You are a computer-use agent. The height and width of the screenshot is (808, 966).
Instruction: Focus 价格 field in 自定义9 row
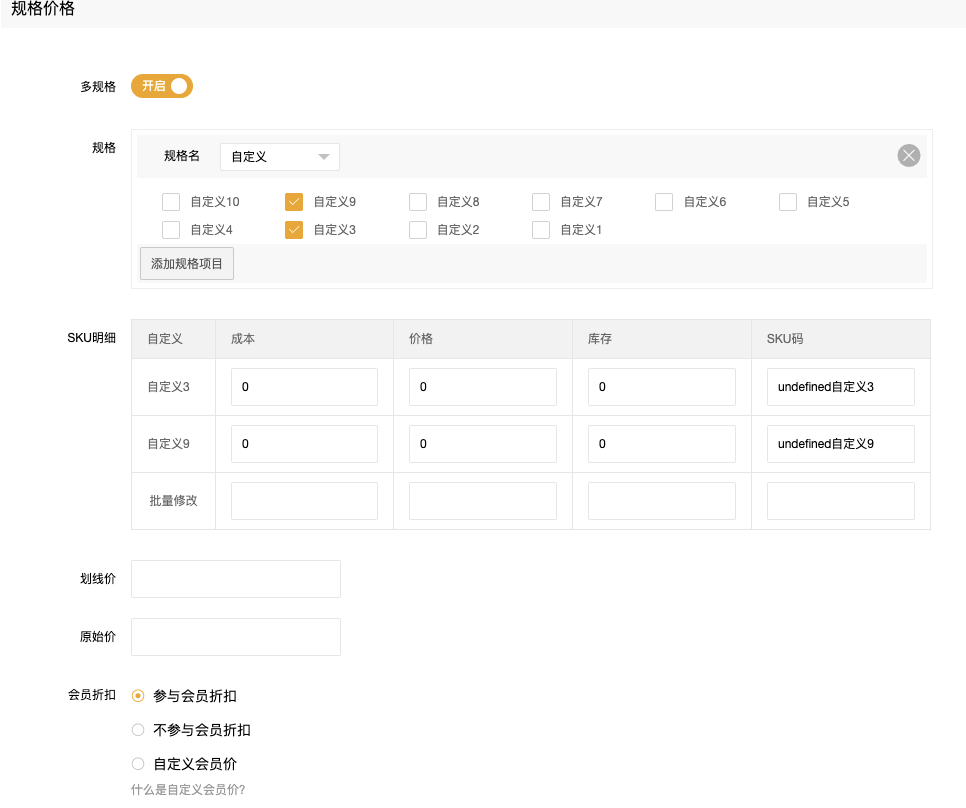click(x=483, y=444)
